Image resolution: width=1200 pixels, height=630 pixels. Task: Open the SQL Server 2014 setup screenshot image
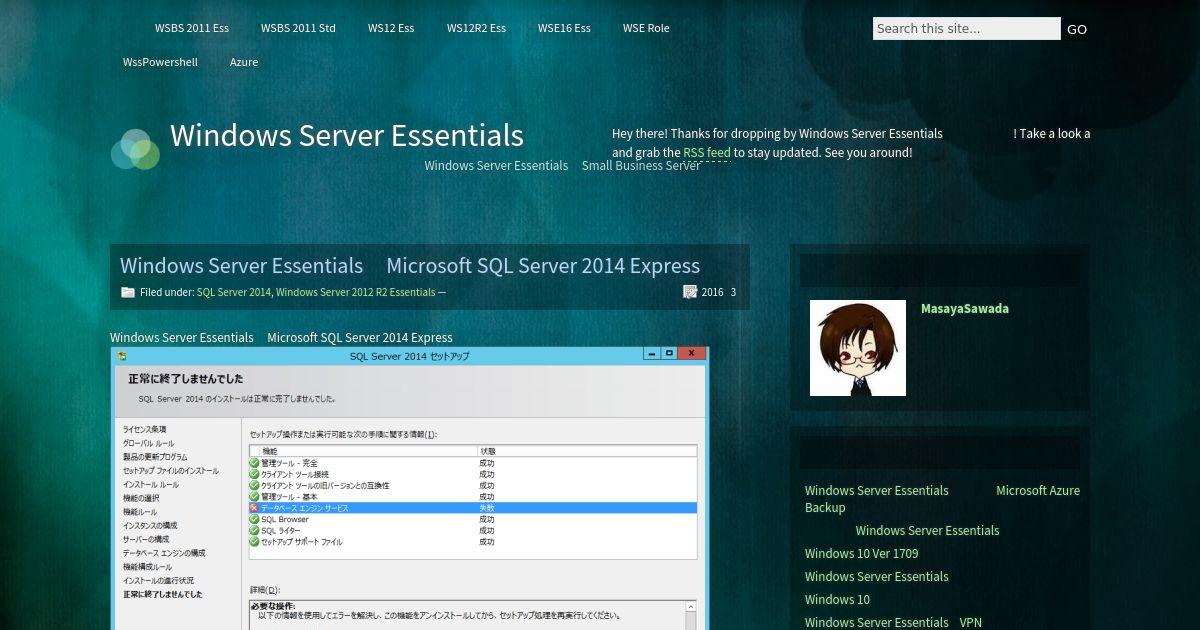[x=410, y=488]
